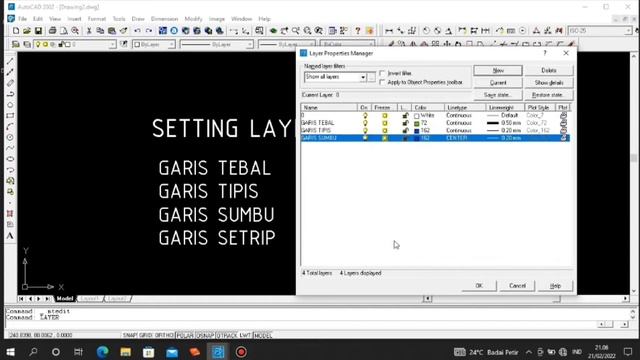Open the layer control dropdown in toolbar
The width and height of the screenshot is (640, 360).
point(112,44)
